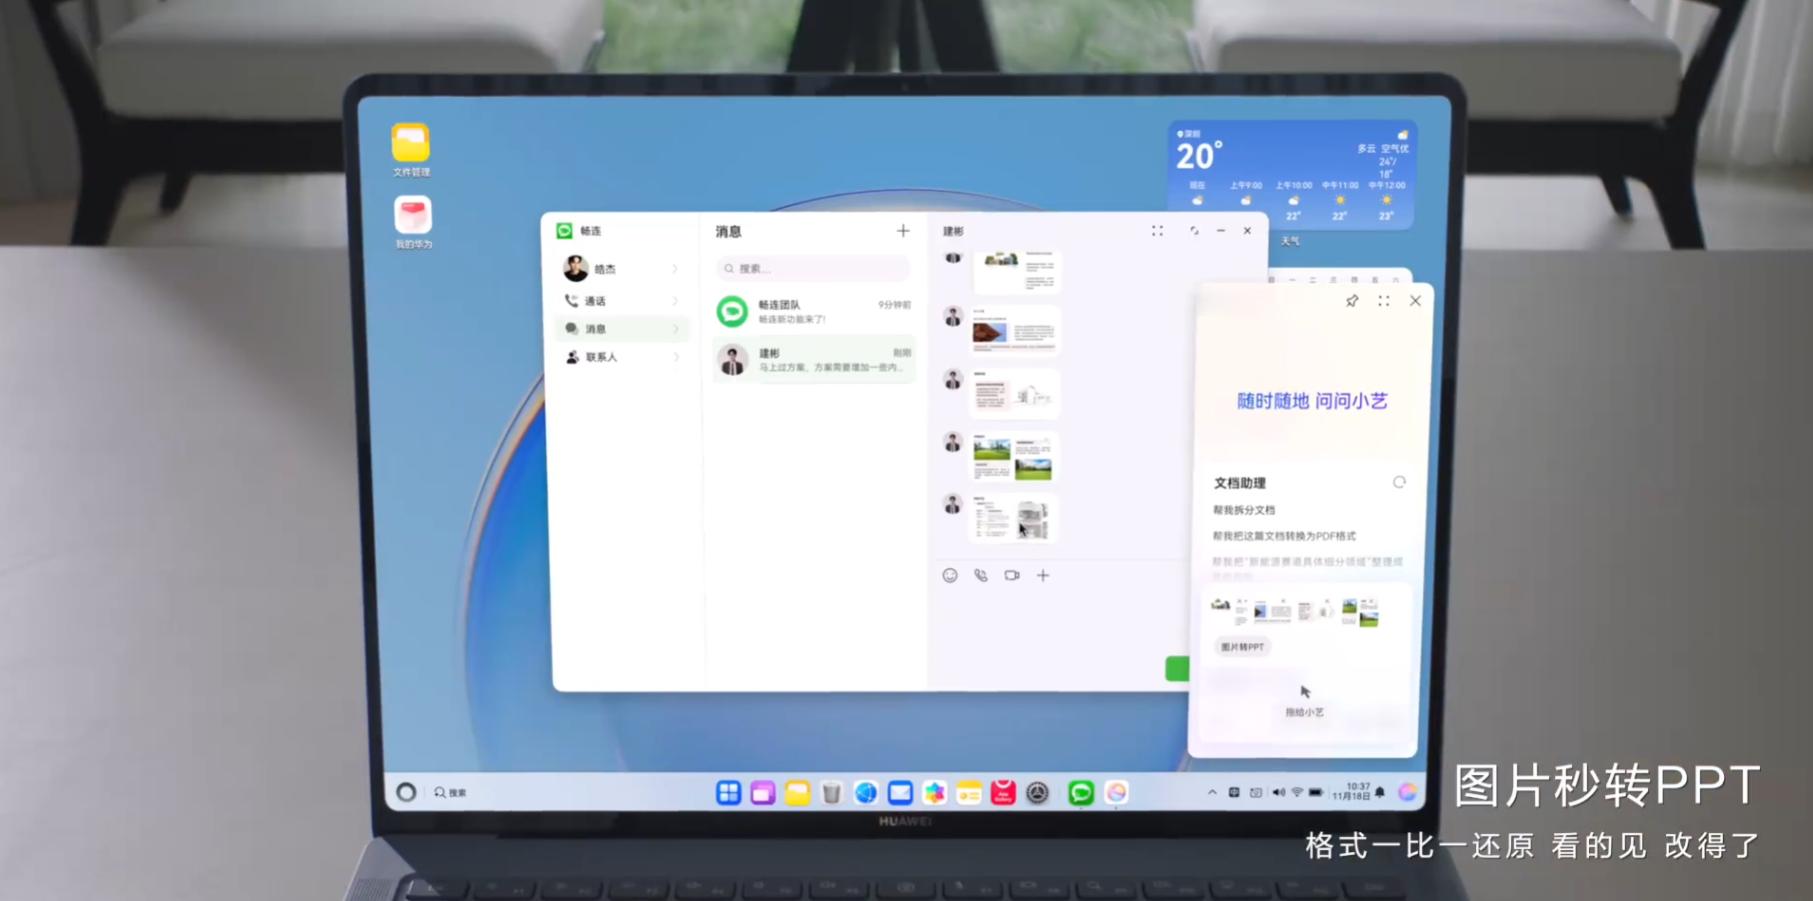This screenshot has width=1813, height=901.
Task: Focus the 搜索 field in the messages list
Action: pos(813,268)
